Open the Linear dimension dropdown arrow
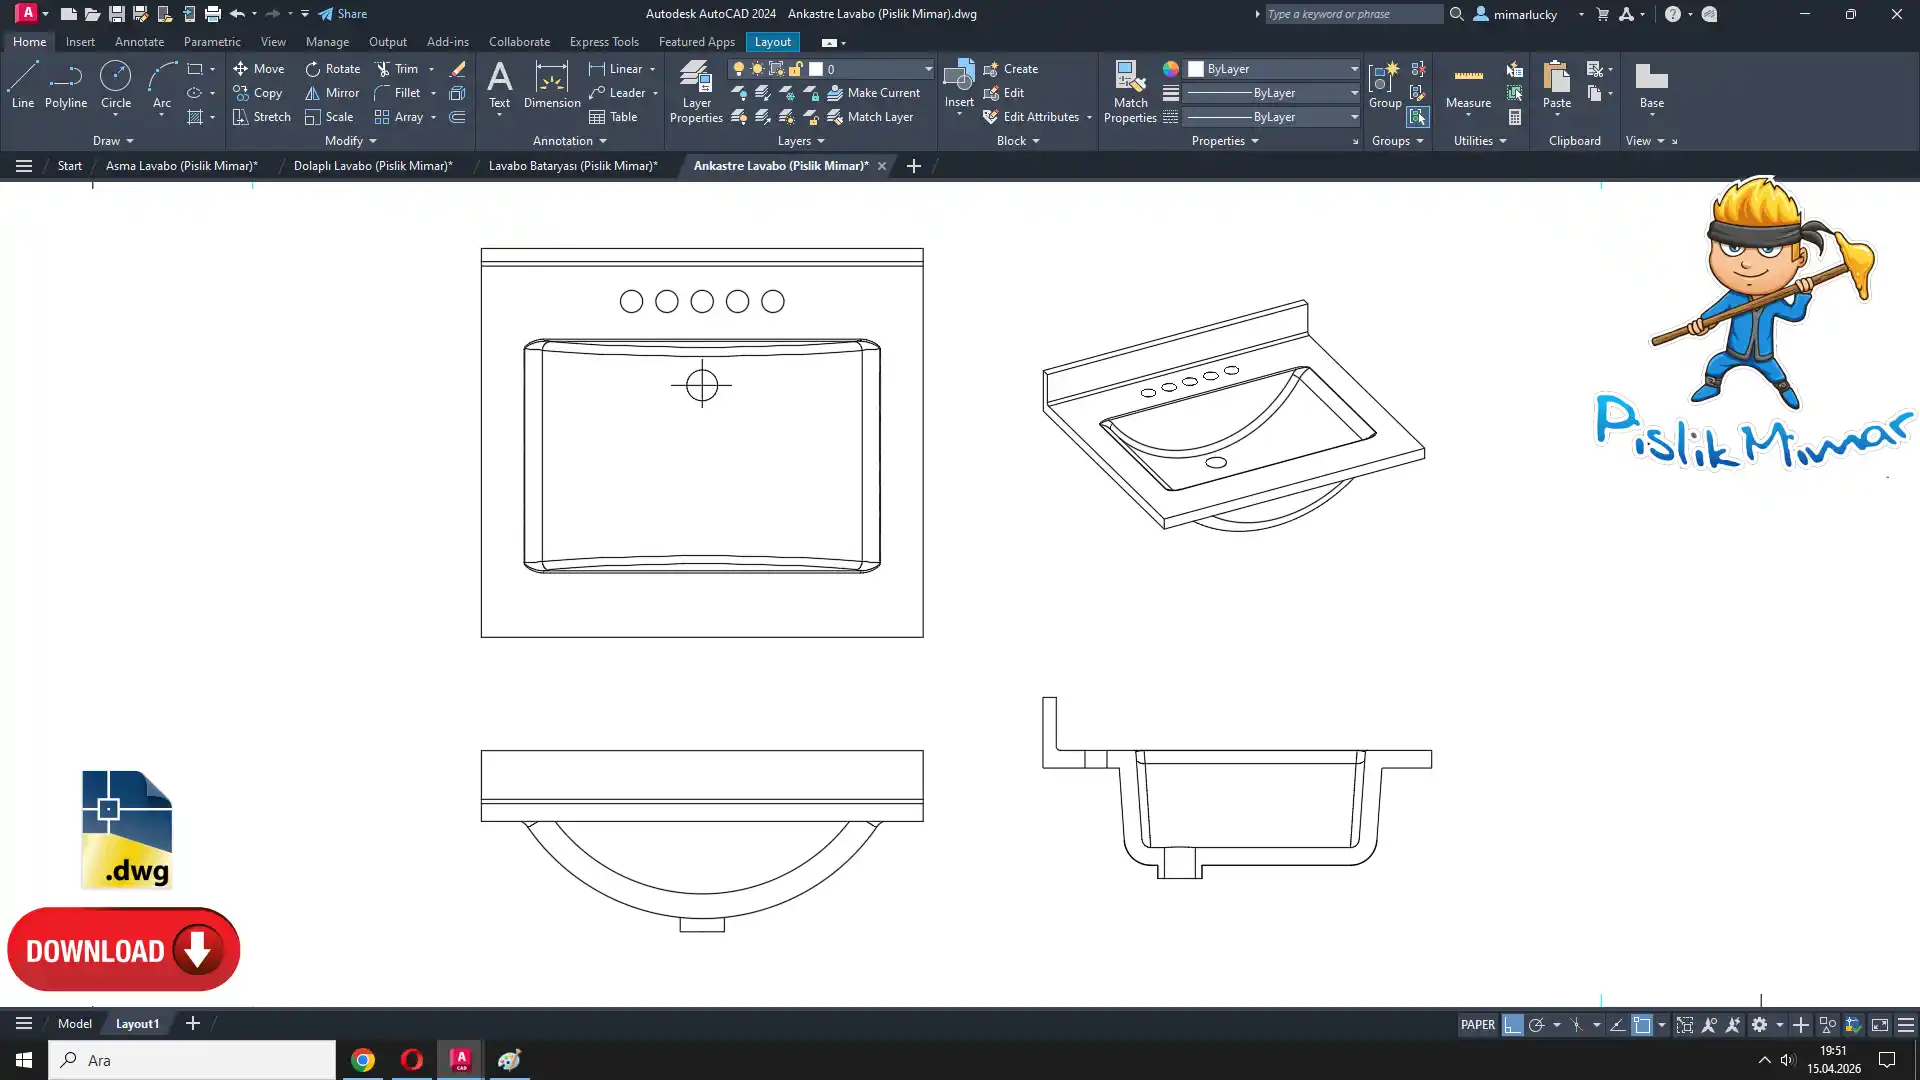Viewport: 1920px width, 1080px height. click(653, 69)
